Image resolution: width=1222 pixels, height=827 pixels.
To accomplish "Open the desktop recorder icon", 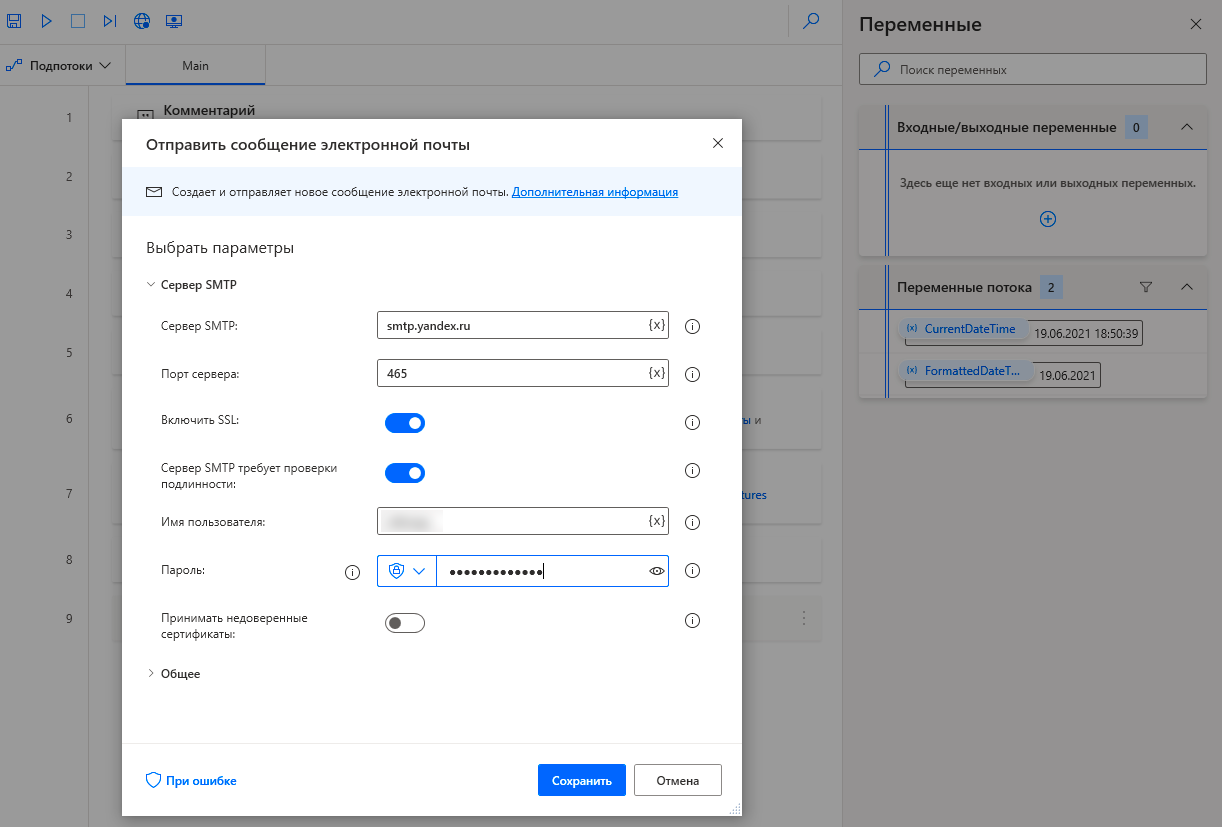I will [x=174, y=20].
